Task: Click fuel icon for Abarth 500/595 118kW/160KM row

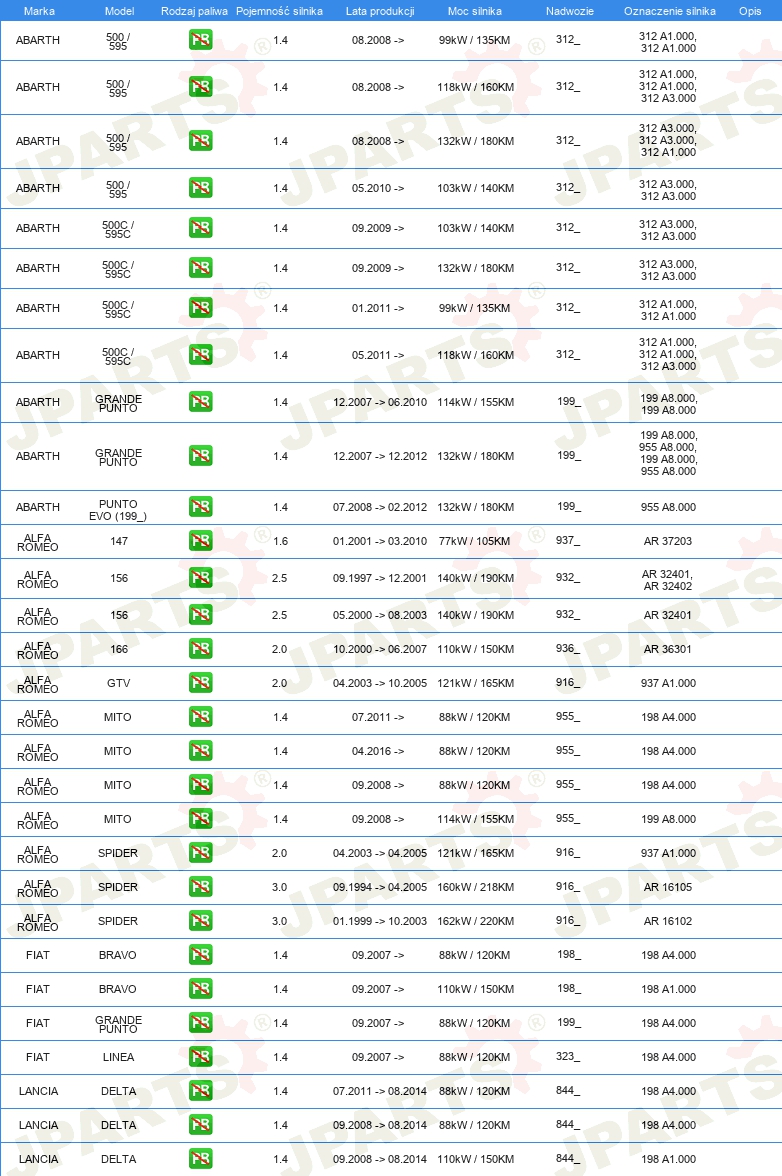Action: point(200,87)
